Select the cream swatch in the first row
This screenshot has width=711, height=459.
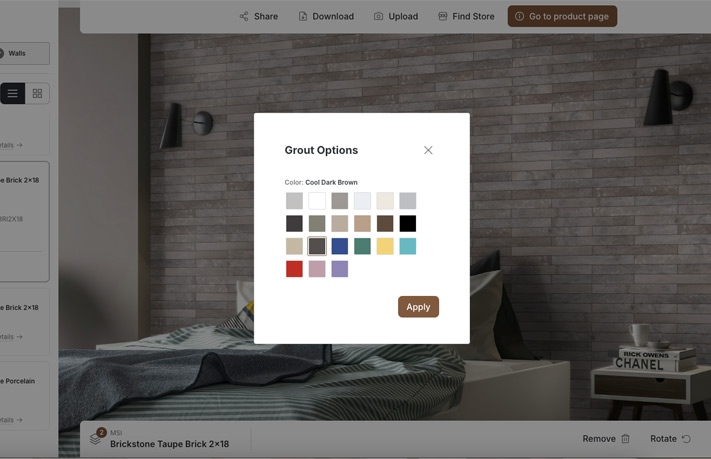[385, 201]
